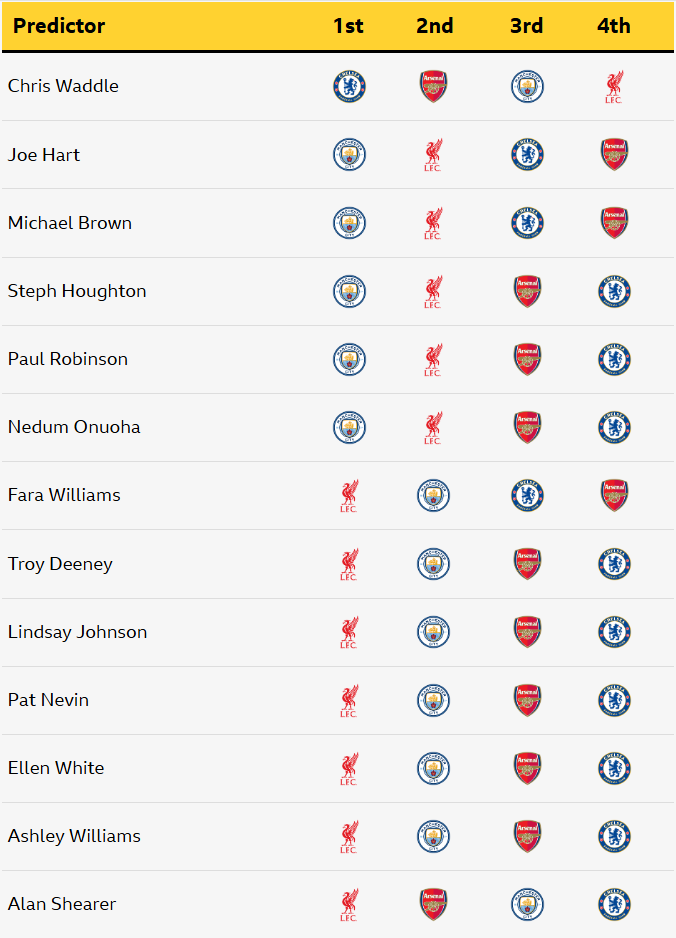
Task: Click the Predictor column header
Action: (x=59, y=26)
